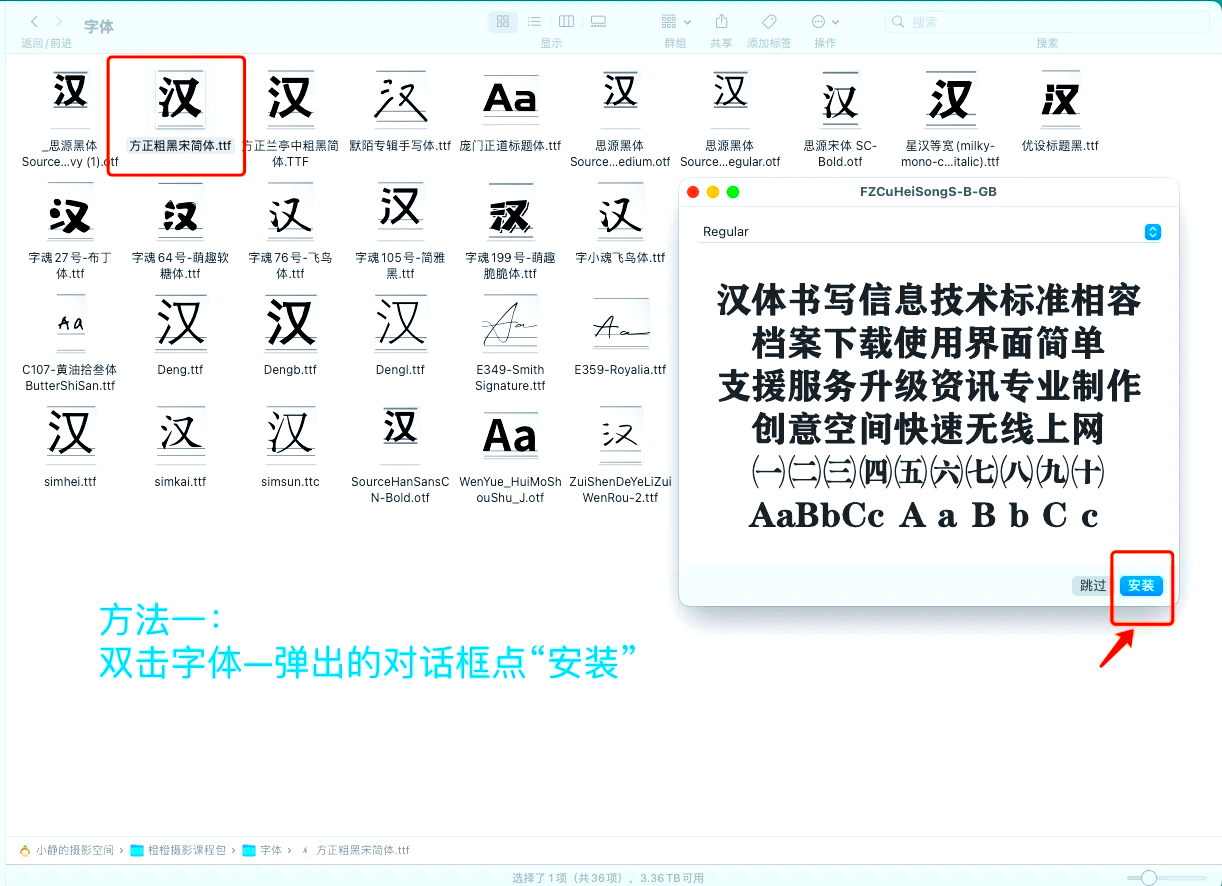Select the WenYue_HuiMoShouShu_J.otf font file
The width and height of the screenshot is (1222, 886).
click(x=510, y=456)
